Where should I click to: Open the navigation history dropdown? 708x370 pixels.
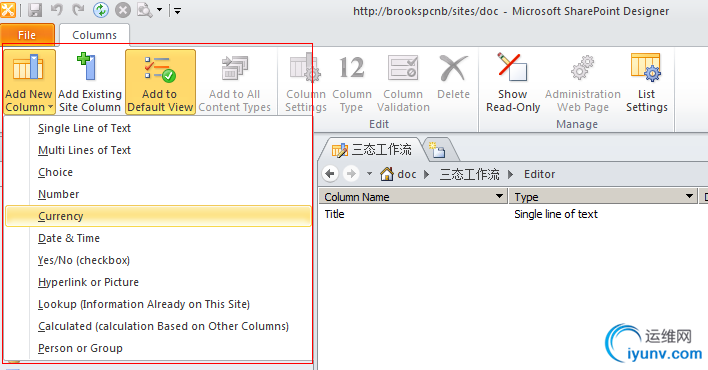[369, 174]
